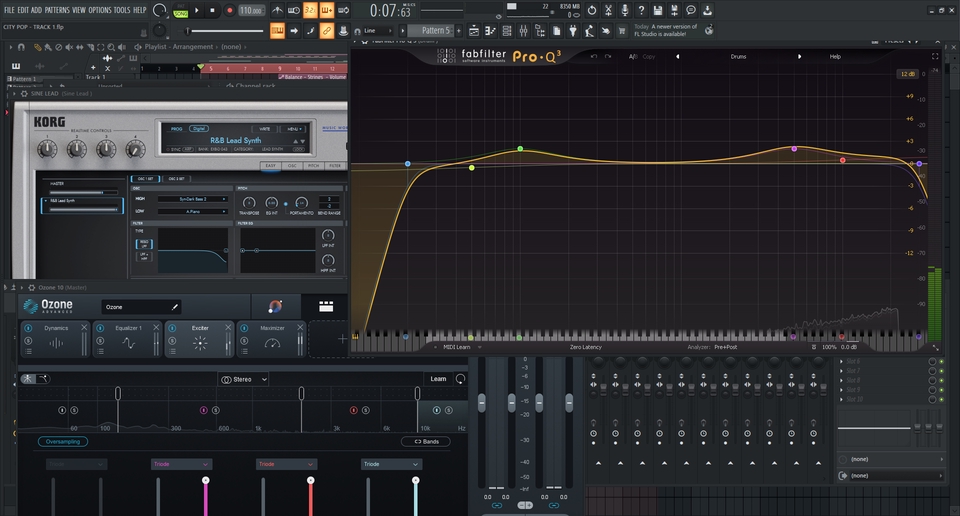Click the shopping cart content library icon
This screenshot has height=516, width=960.
click(623, 31)
